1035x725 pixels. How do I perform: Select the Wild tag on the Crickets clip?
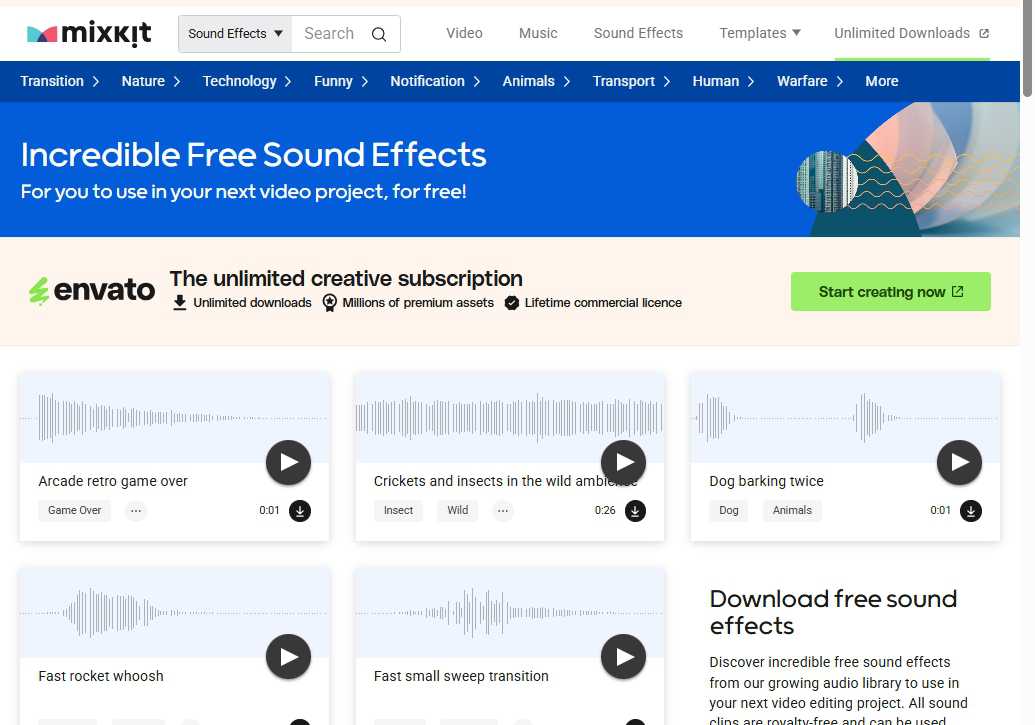[x=457, y=510]
